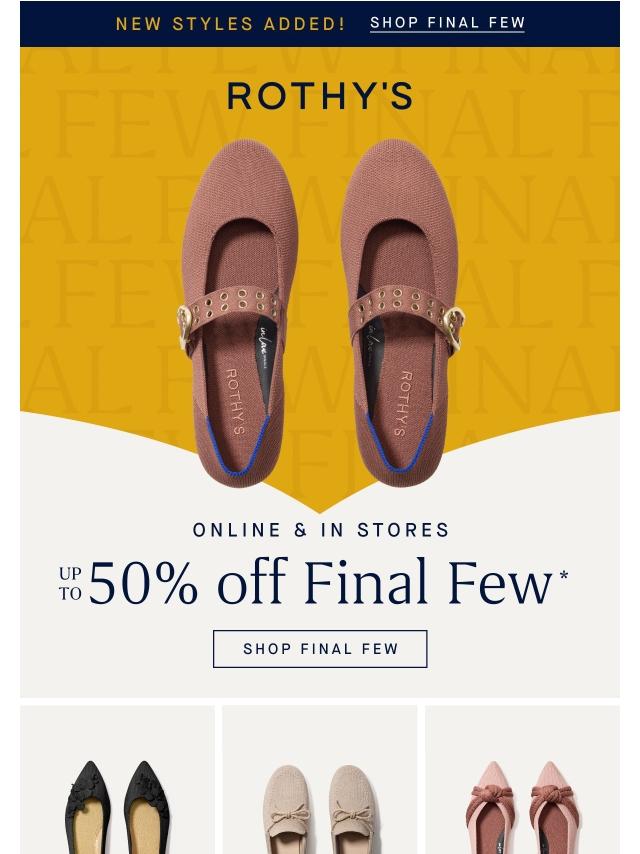640x854 pixels.
Task: Click the Rothy's logo
Action: point(320,96)
